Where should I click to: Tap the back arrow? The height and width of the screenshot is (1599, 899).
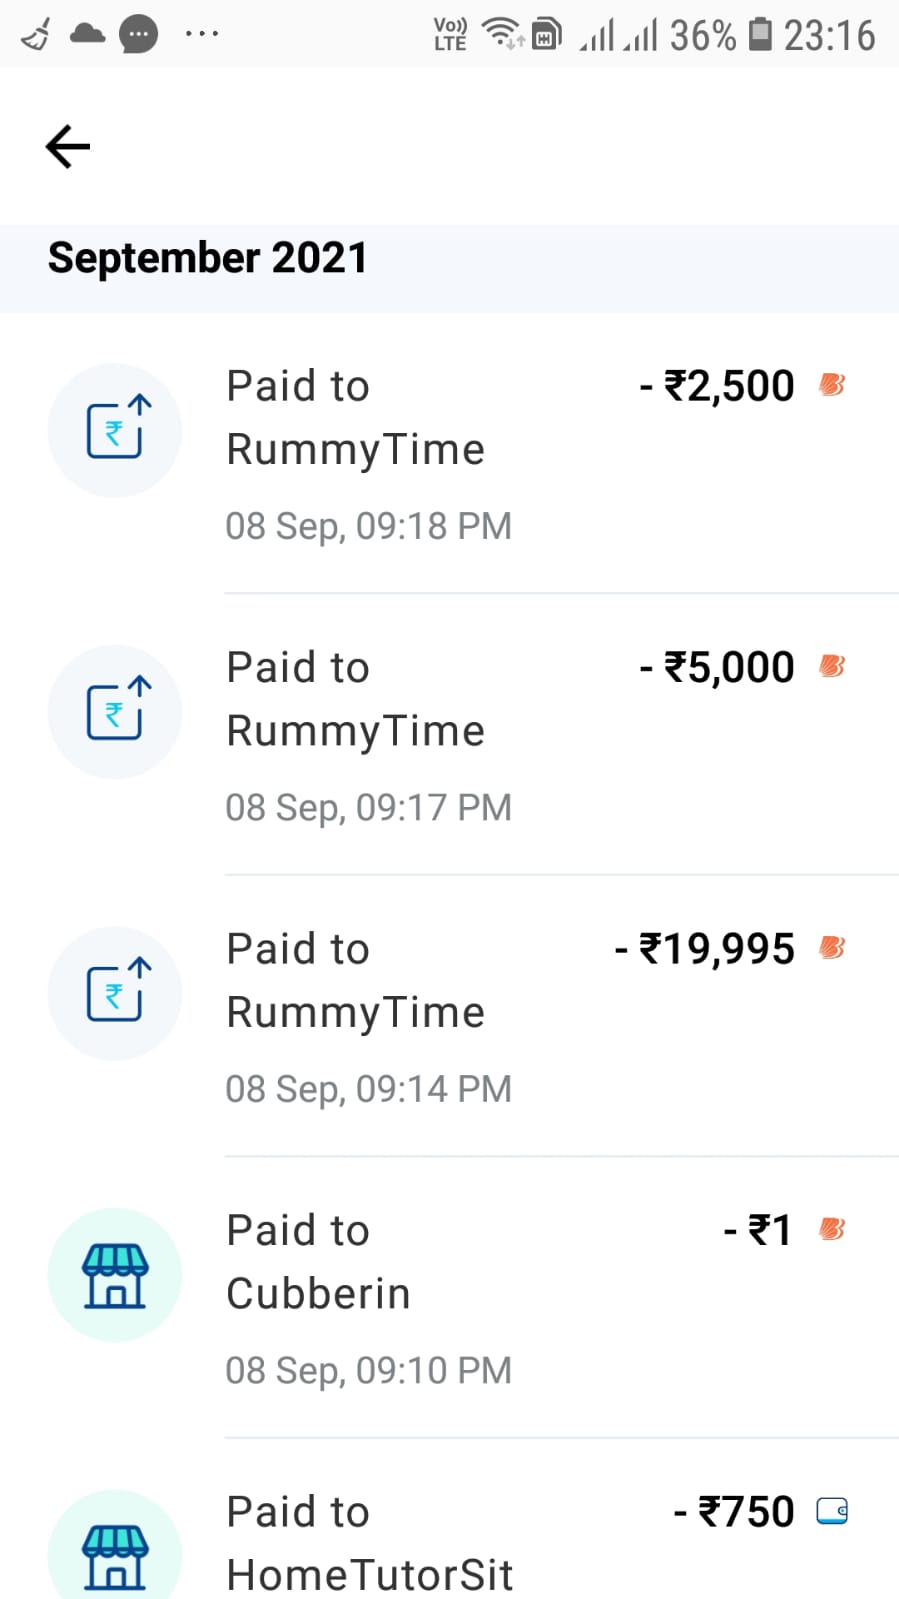(68, 147)
